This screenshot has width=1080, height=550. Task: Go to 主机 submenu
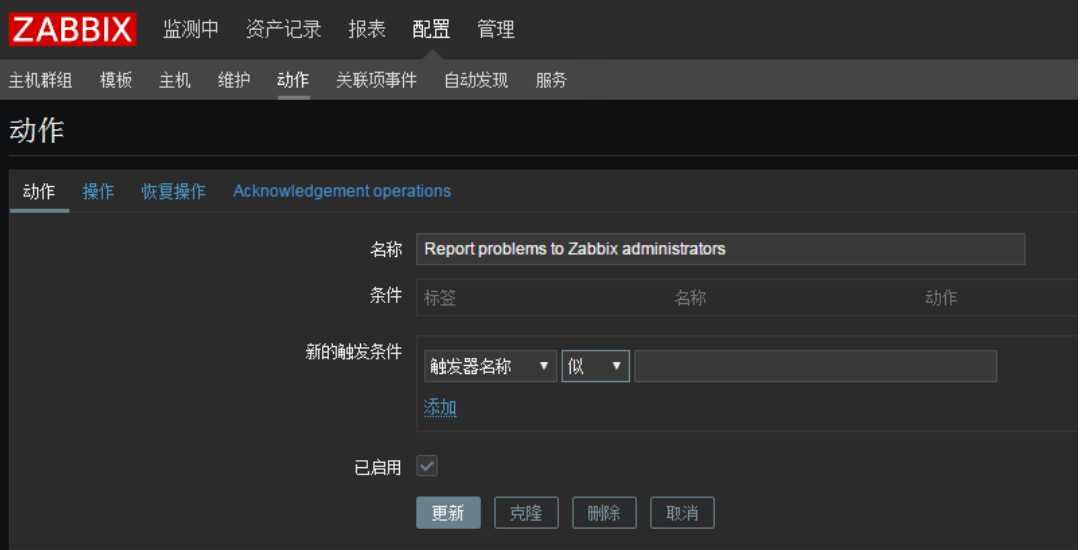pos(174,80)
